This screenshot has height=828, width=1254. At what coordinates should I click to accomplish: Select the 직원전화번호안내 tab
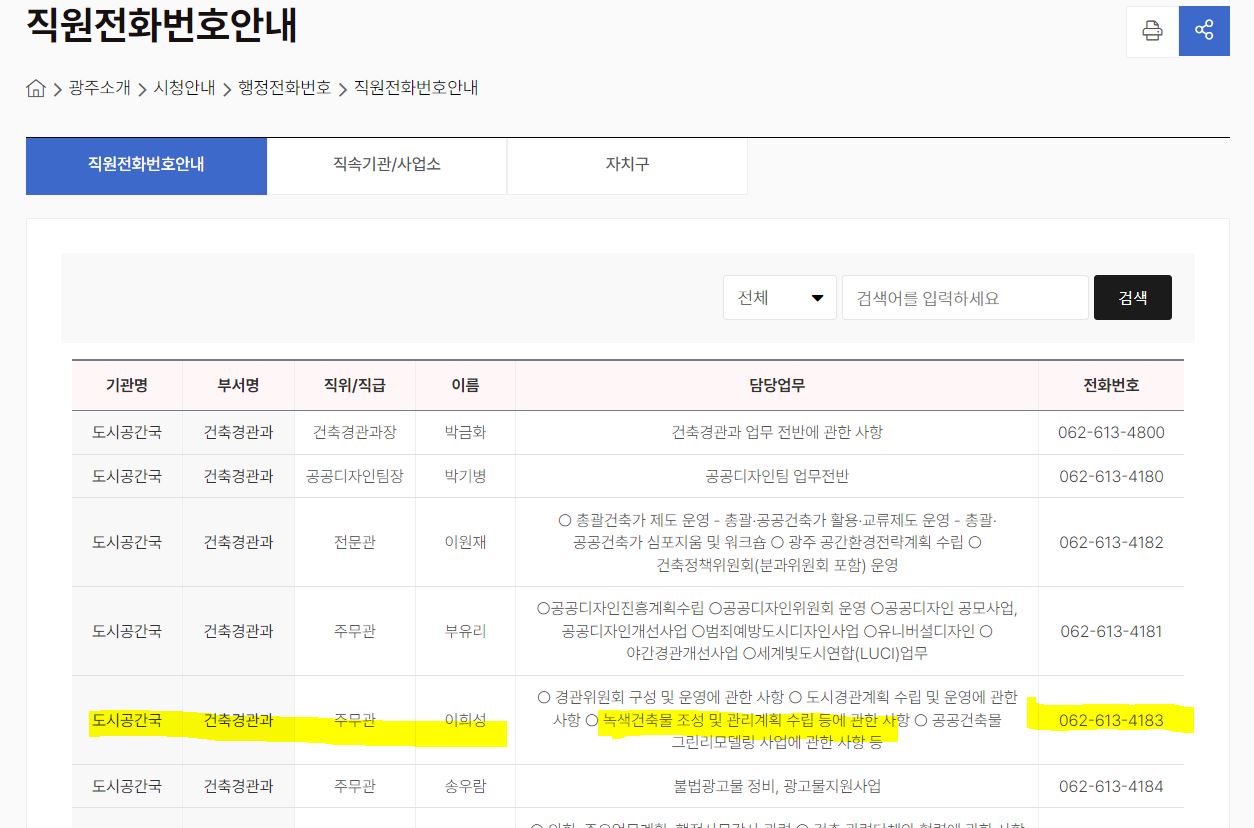pyautogui.click(x=146, y=165)
